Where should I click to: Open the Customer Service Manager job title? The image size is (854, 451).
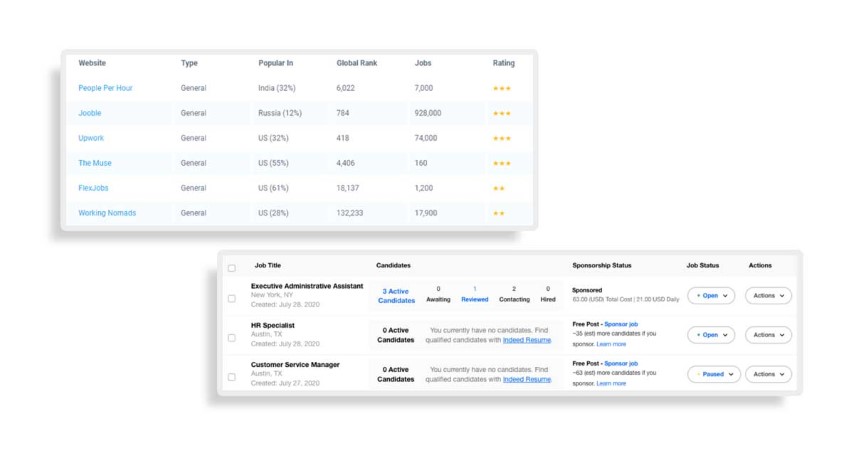point(295,364)
